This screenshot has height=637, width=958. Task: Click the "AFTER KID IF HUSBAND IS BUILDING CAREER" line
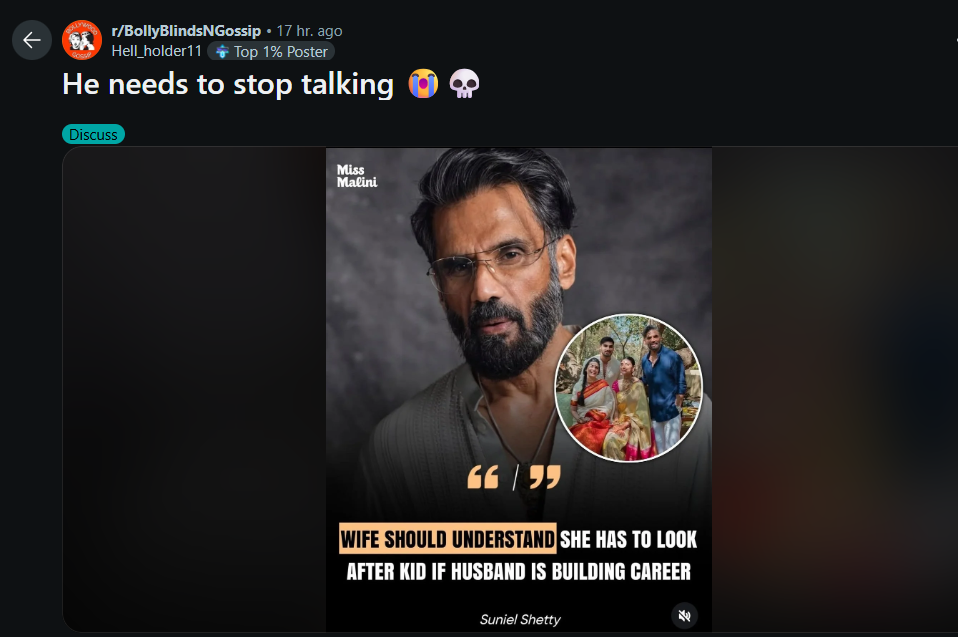point(518,572)
